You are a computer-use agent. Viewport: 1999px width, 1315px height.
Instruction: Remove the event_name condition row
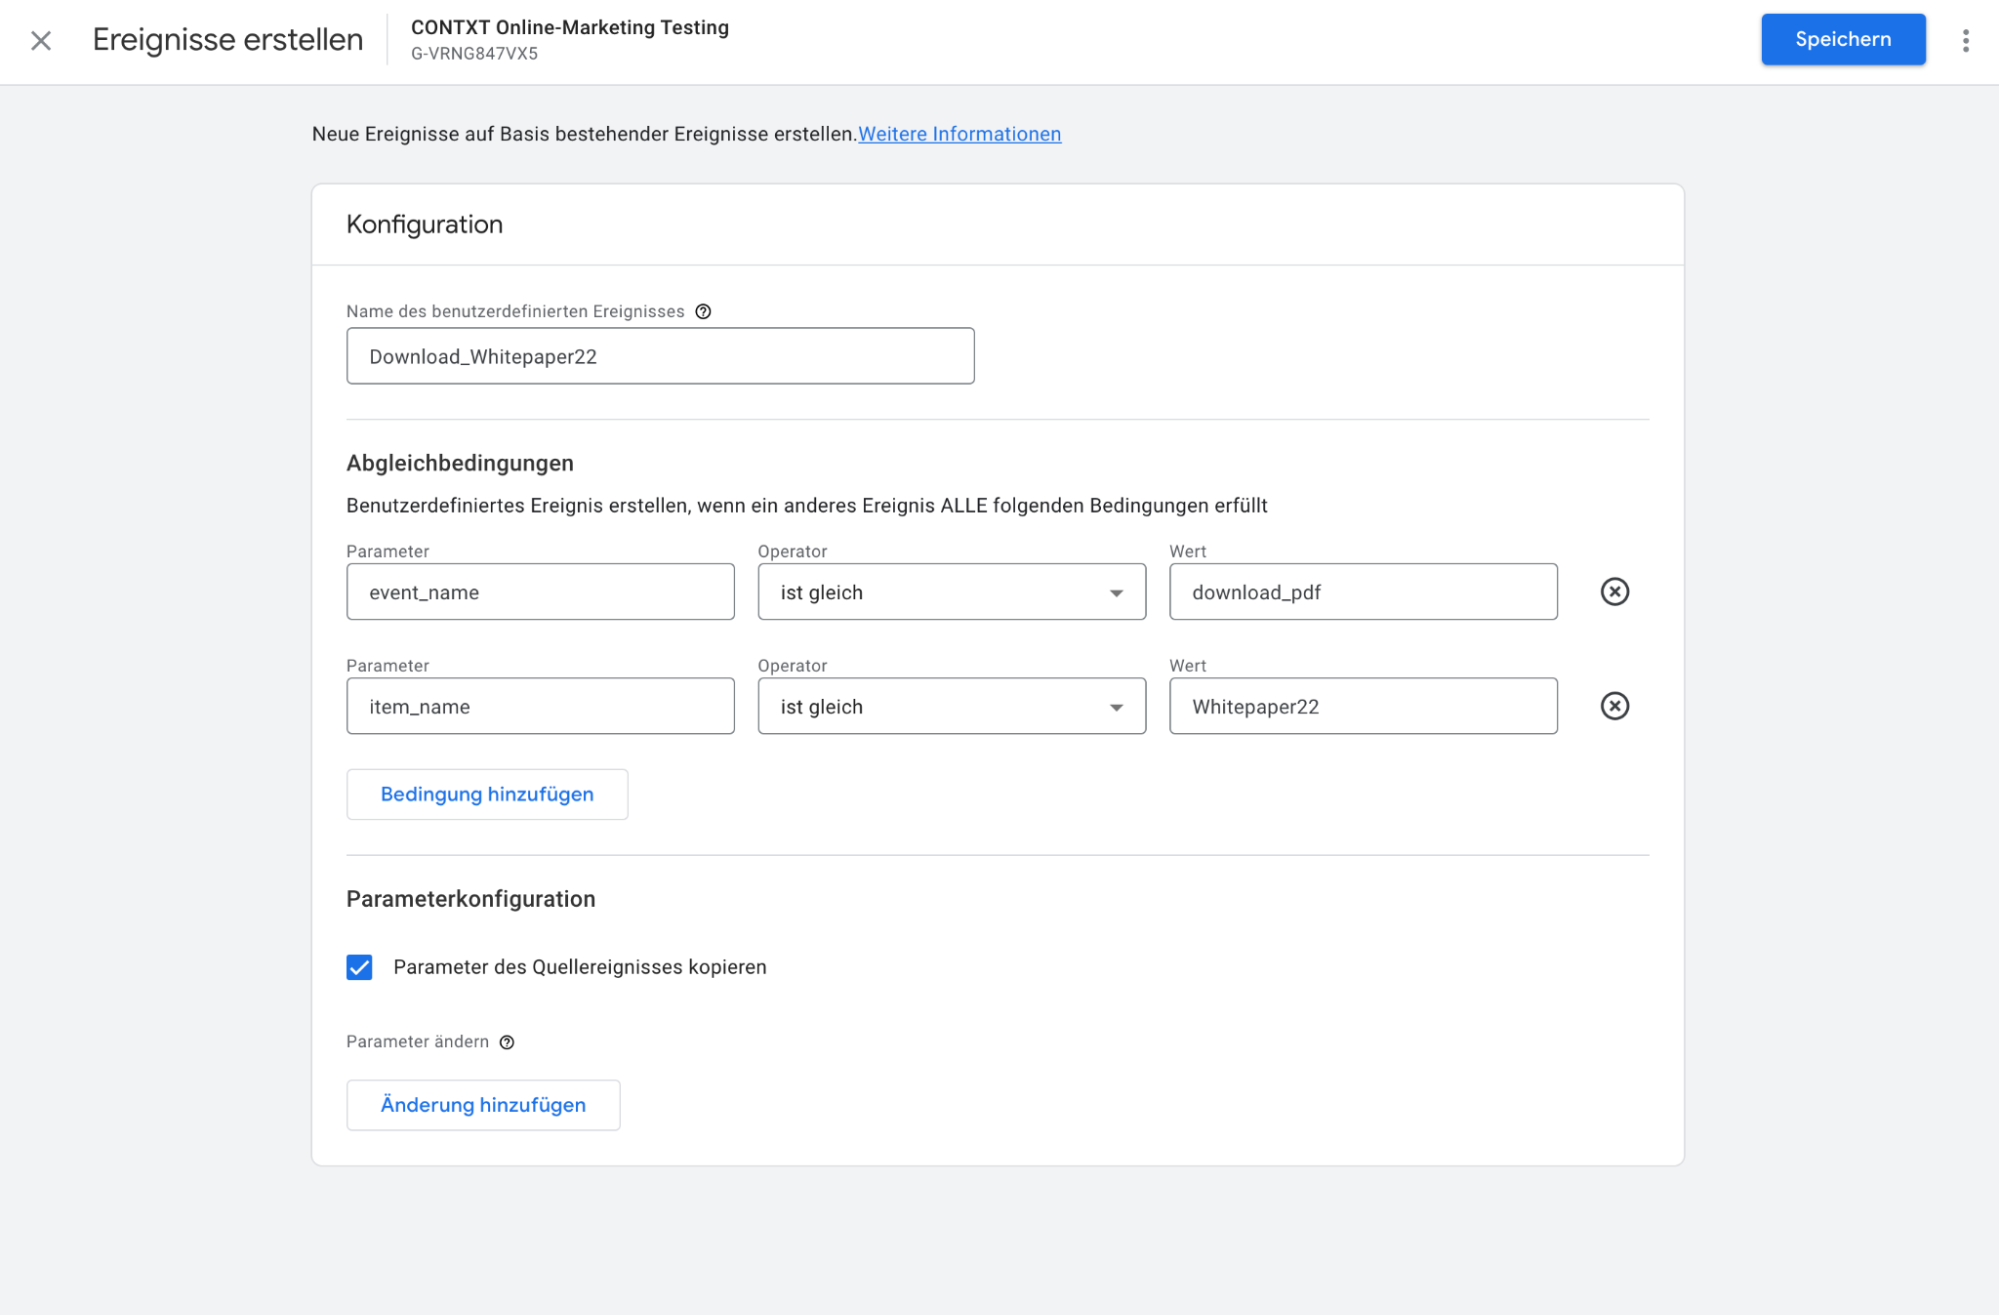1614,592
